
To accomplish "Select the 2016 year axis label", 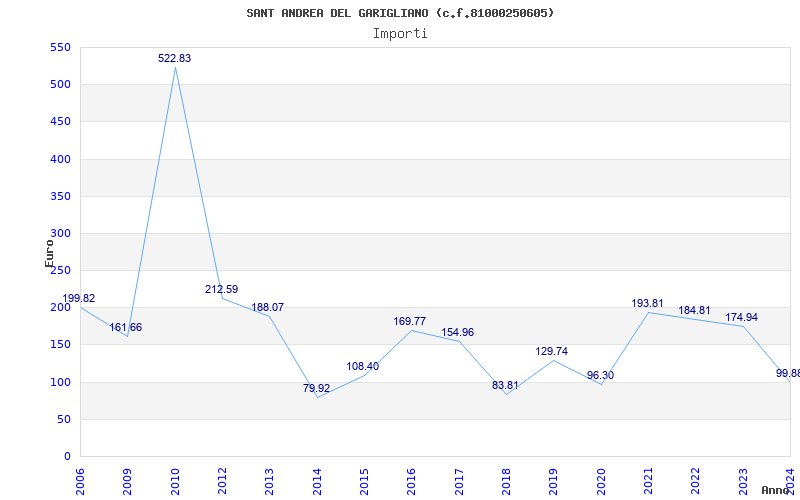I will pos(412,482).
